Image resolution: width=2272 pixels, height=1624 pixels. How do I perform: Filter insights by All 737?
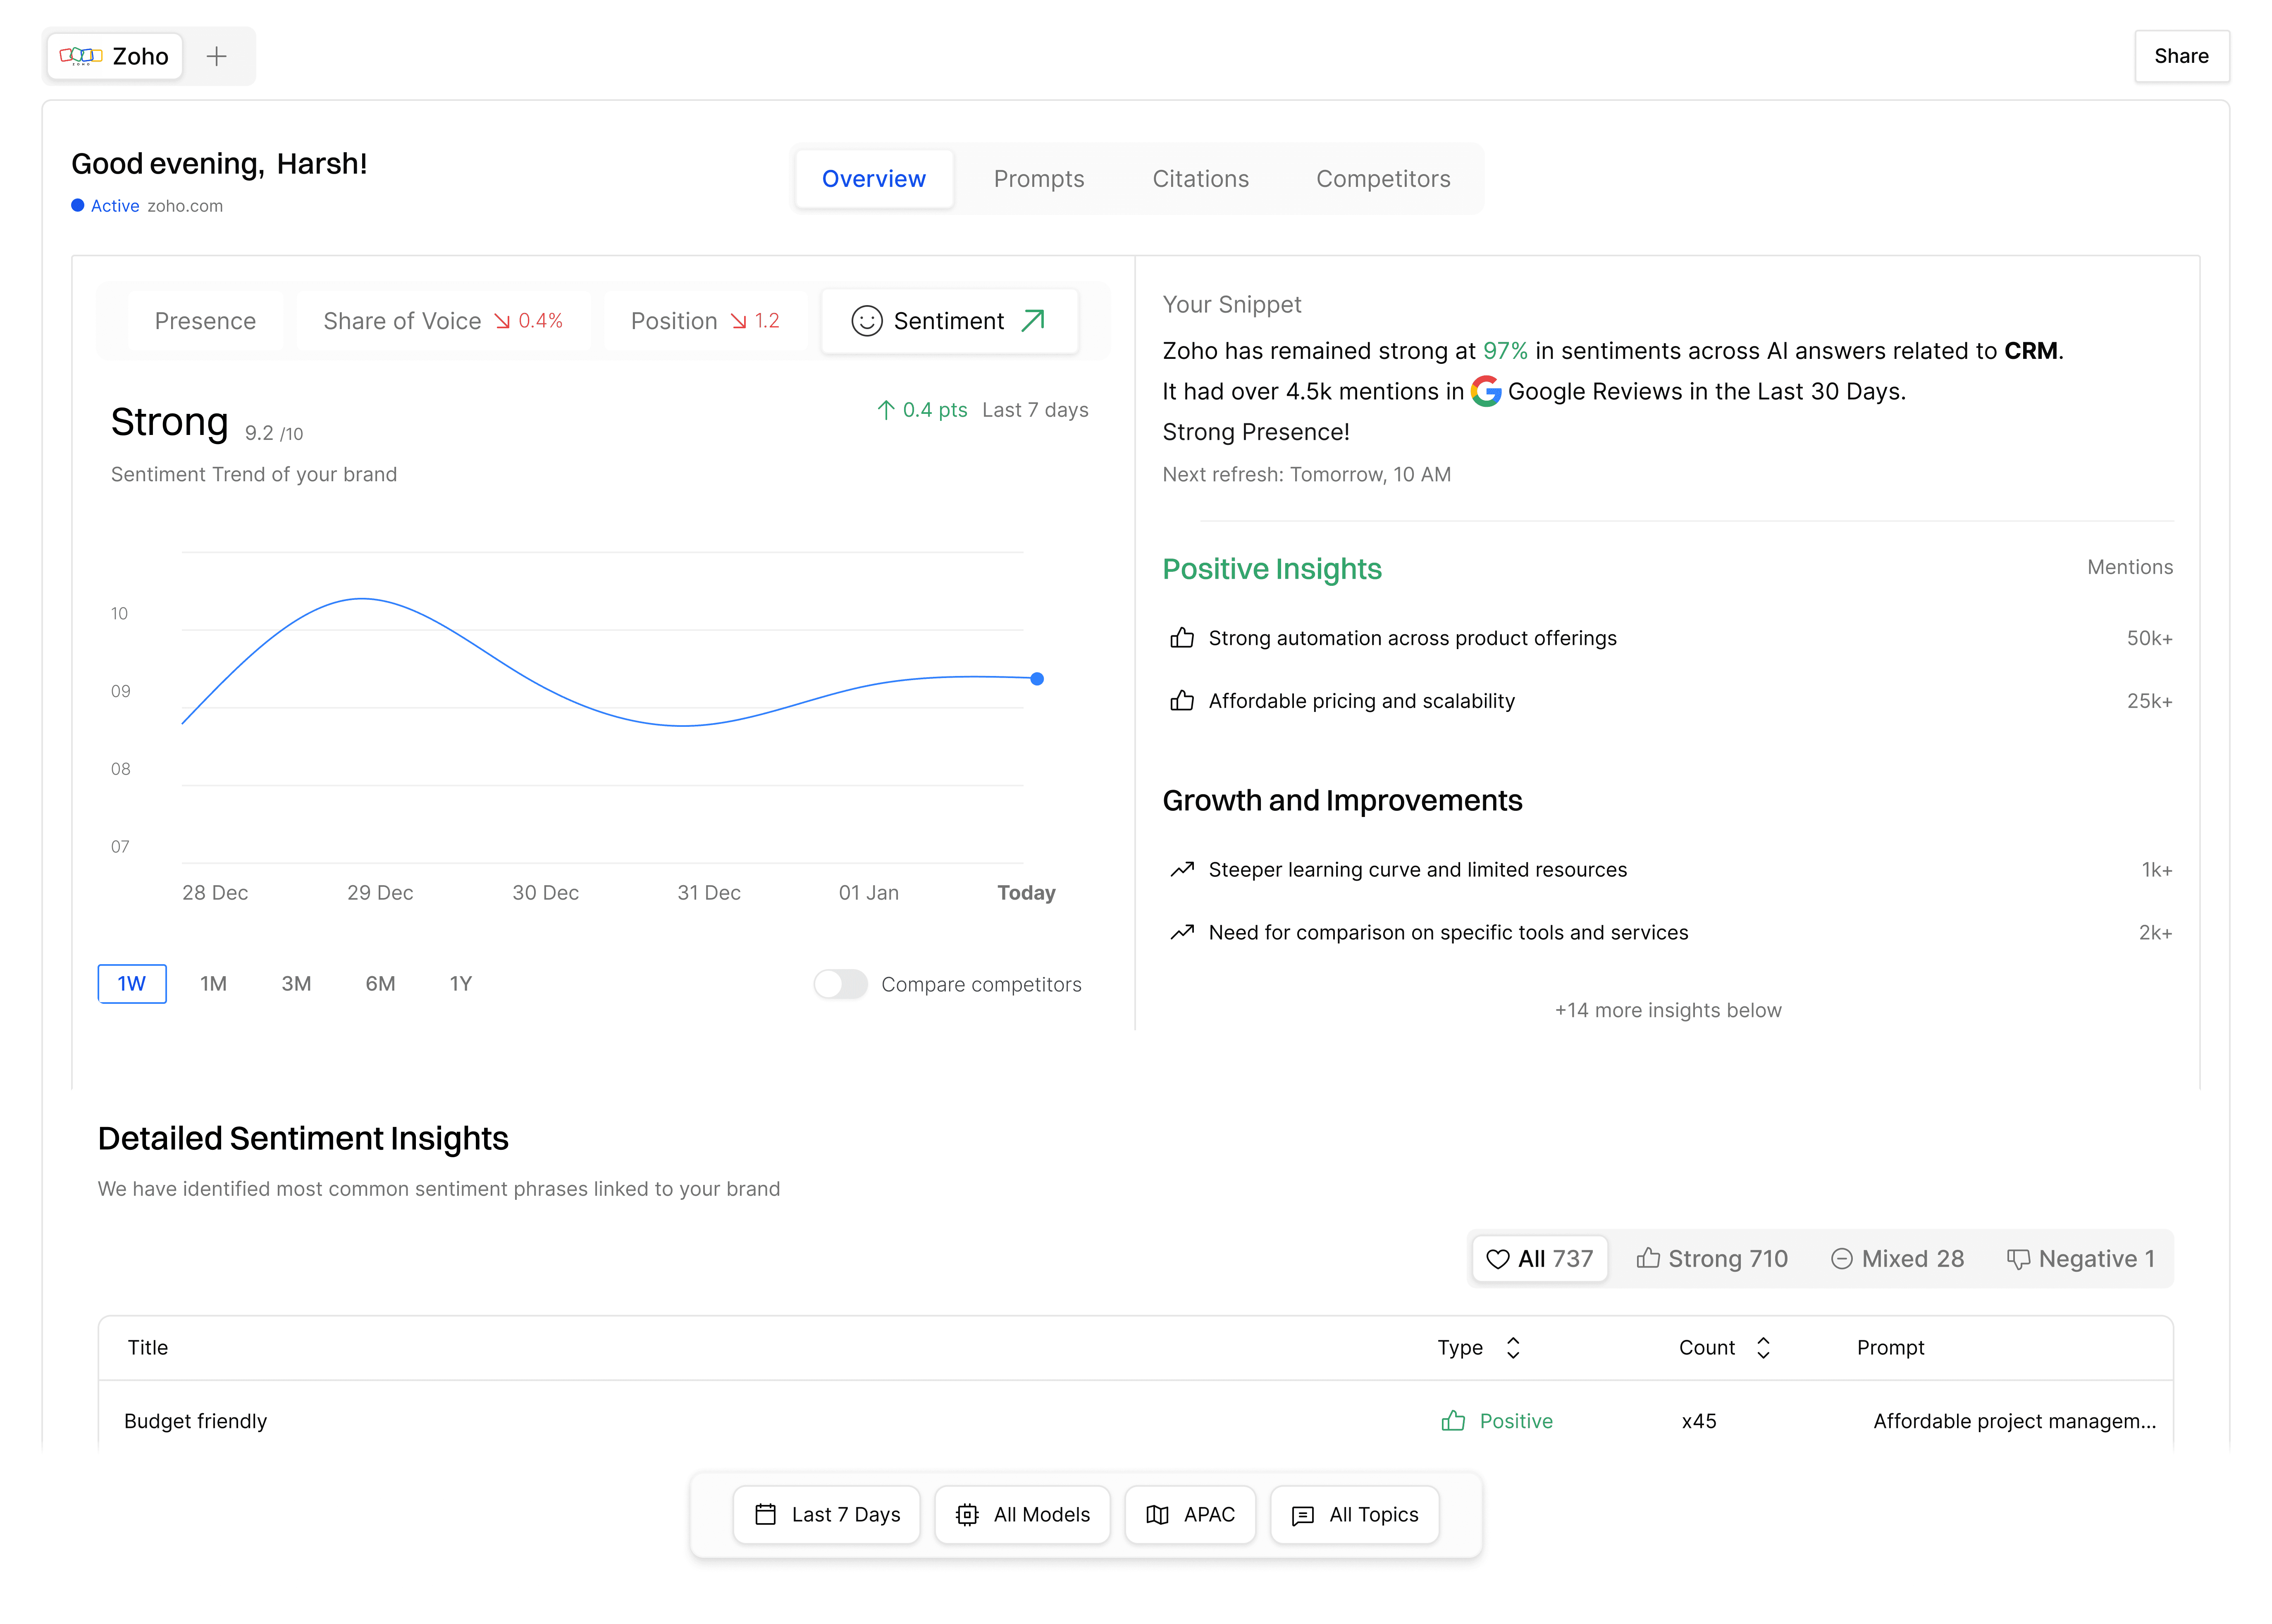(1540, 1259)
